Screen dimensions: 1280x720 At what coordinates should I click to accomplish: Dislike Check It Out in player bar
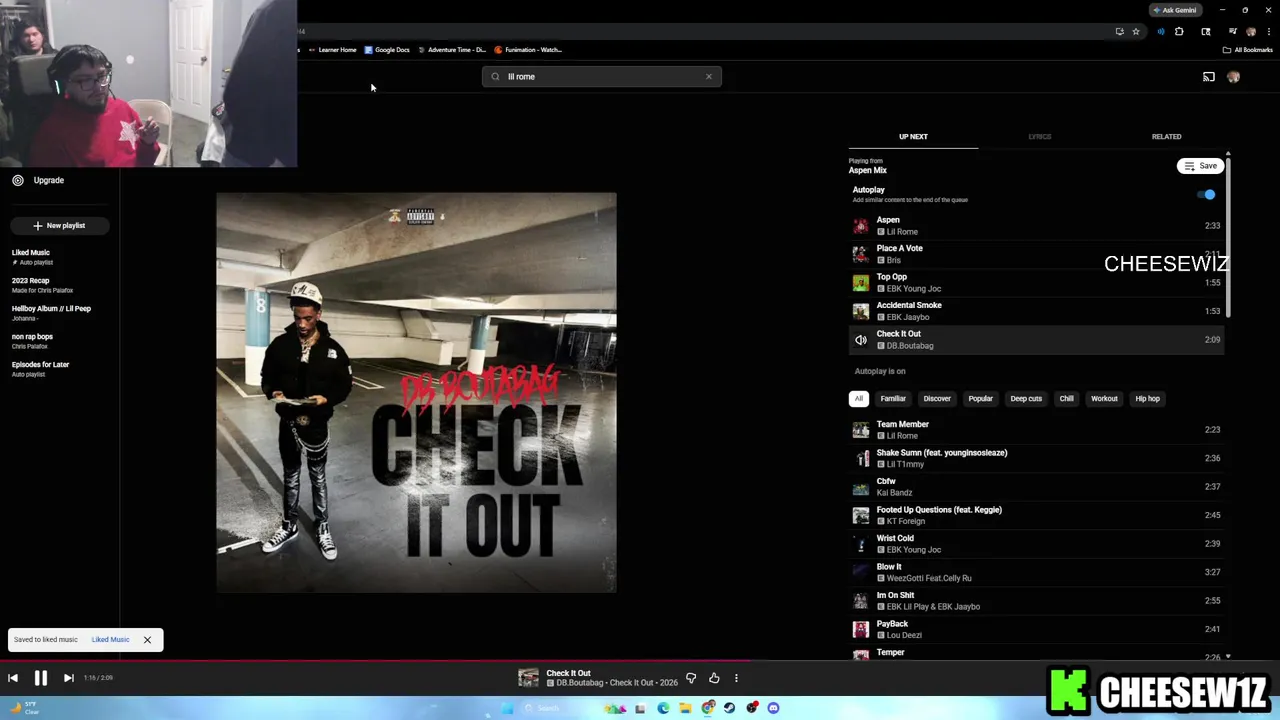tap(691, 678)
